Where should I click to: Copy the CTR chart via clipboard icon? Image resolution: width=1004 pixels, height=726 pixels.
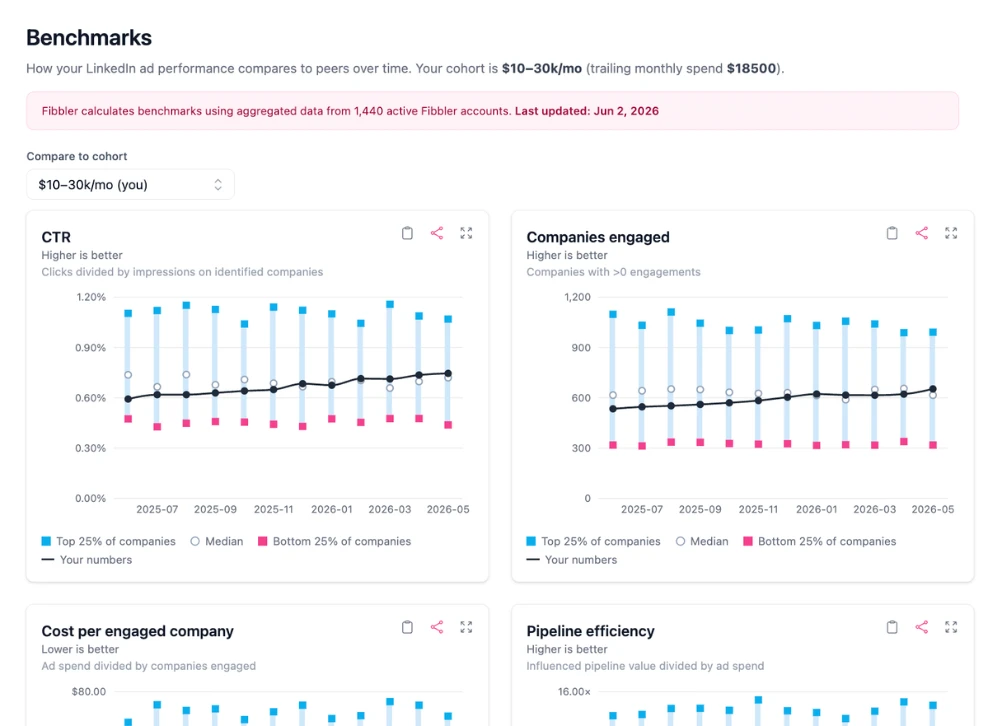[x=407, y=233]
